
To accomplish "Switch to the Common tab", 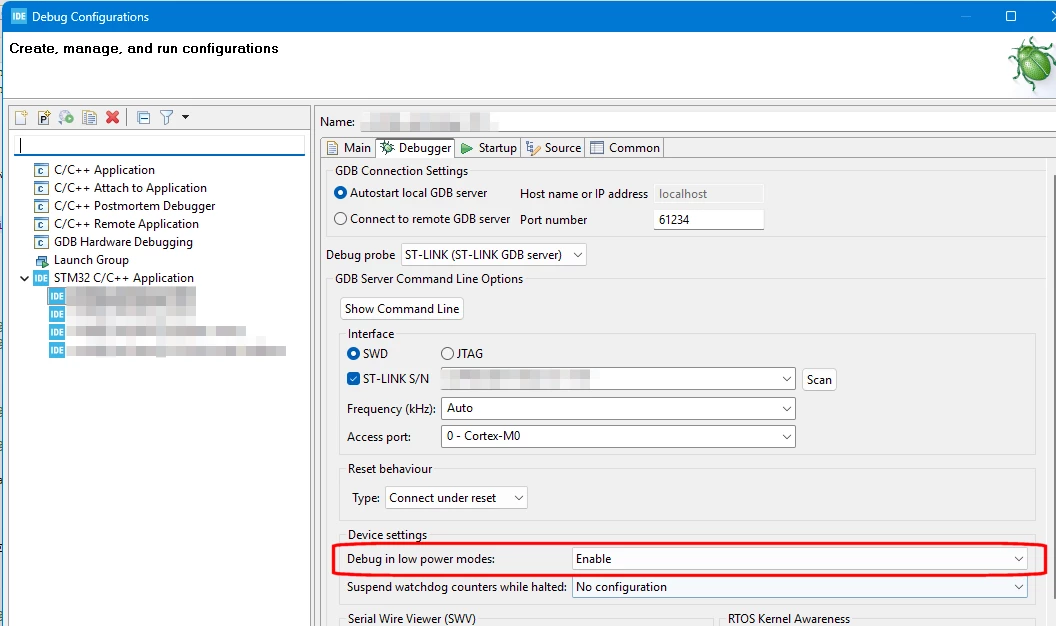I will [625, 147].
